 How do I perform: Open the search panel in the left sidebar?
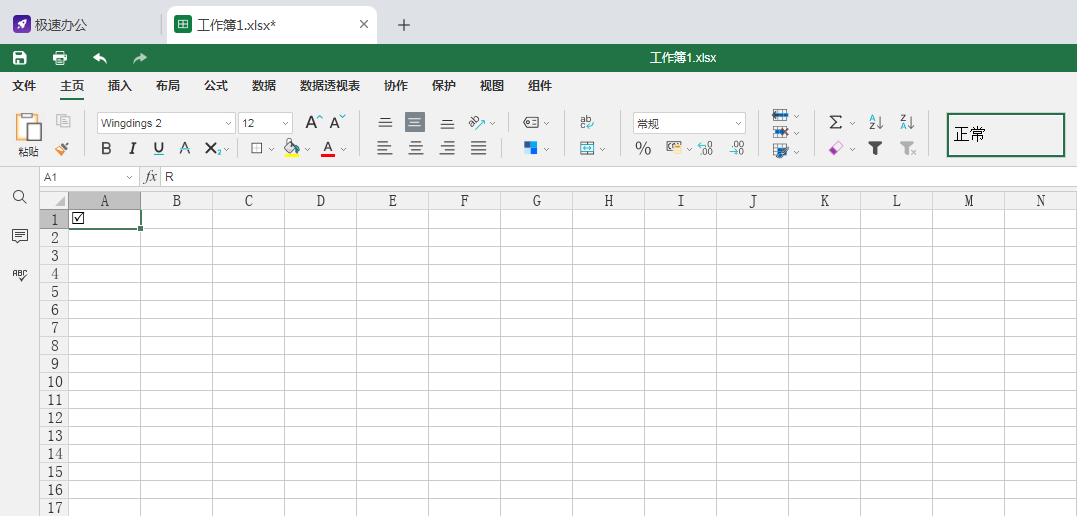pos(20,197)
